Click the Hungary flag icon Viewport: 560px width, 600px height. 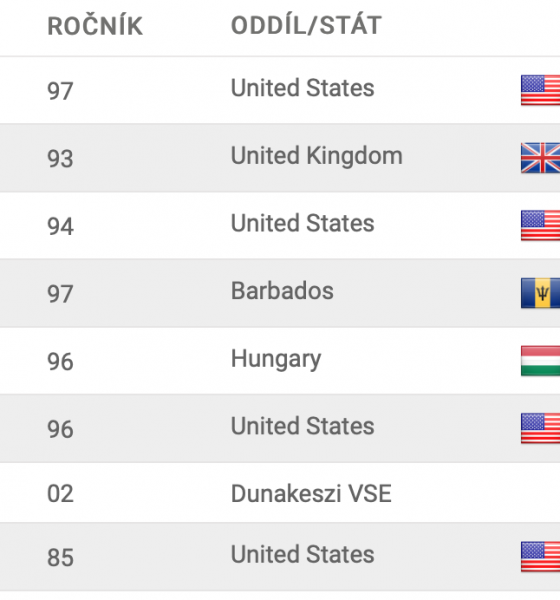(540, 361)
